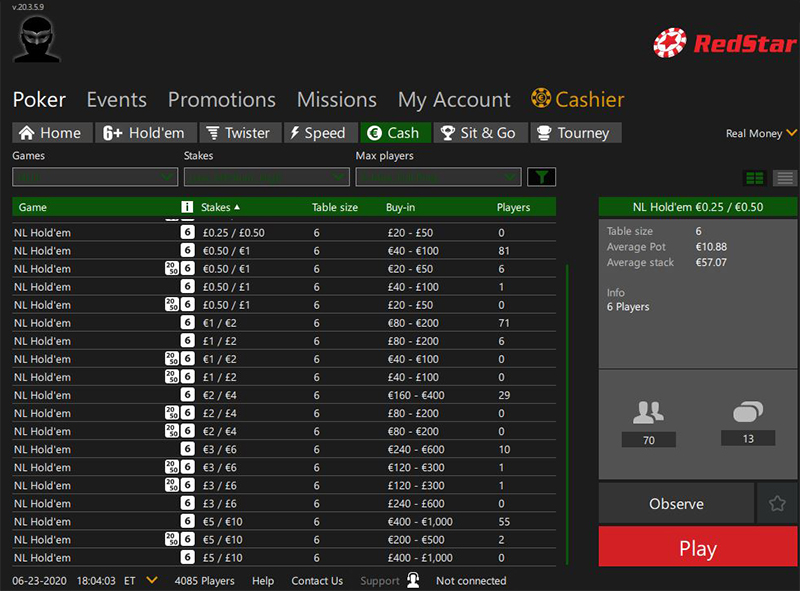Switch to grid view layout icon
The width and height of the screenshot is (800, 591).
(x=755, y=178)
